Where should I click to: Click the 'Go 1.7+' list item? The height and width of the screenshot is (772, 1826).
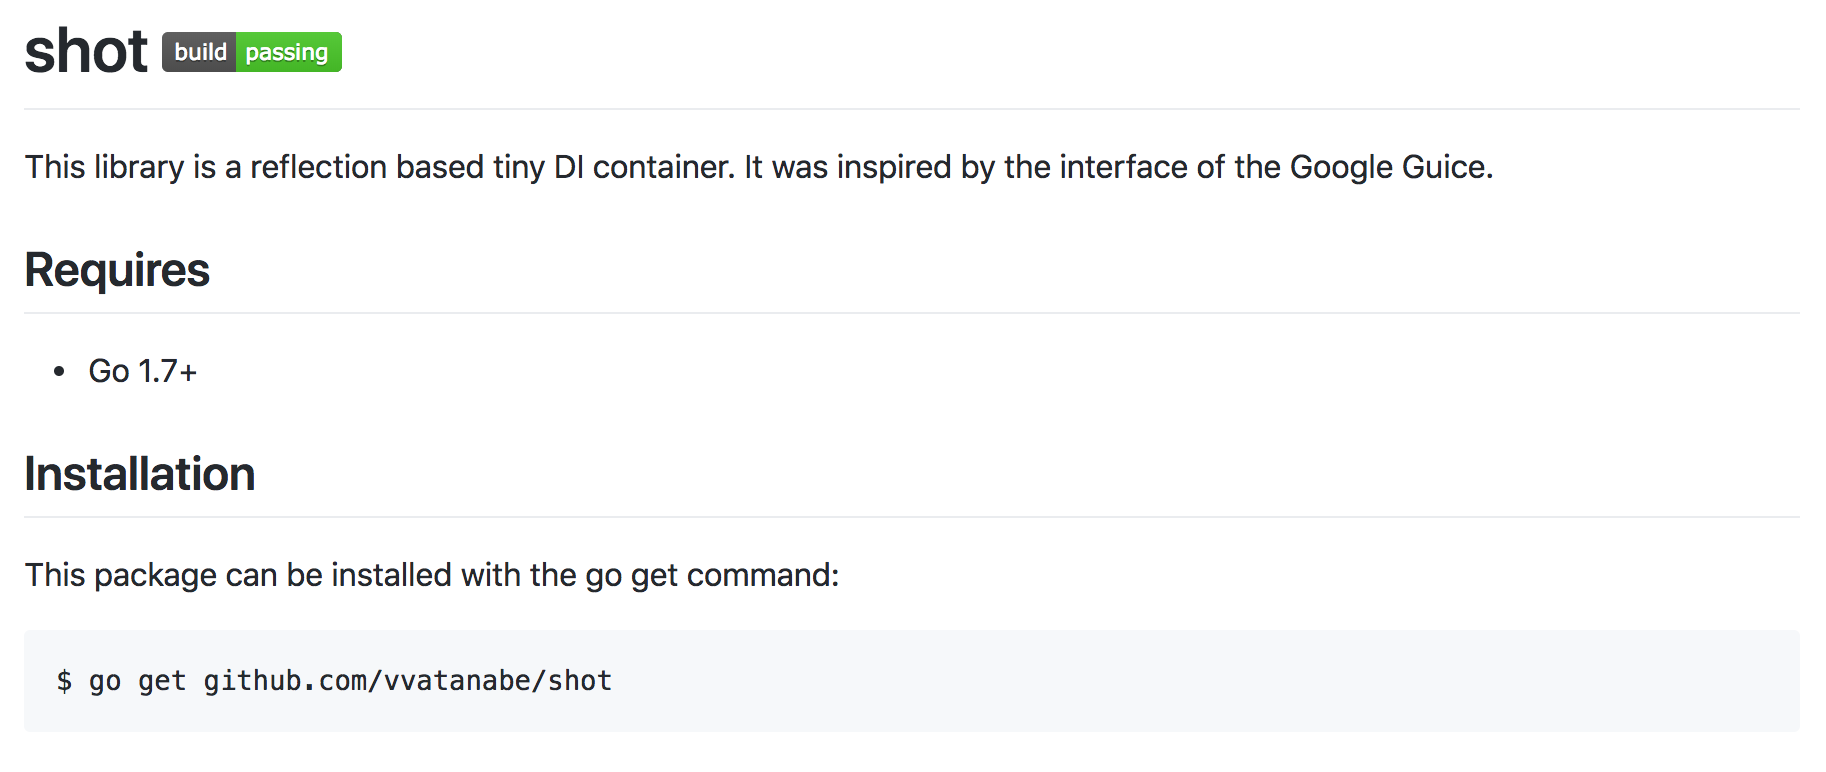143,371
